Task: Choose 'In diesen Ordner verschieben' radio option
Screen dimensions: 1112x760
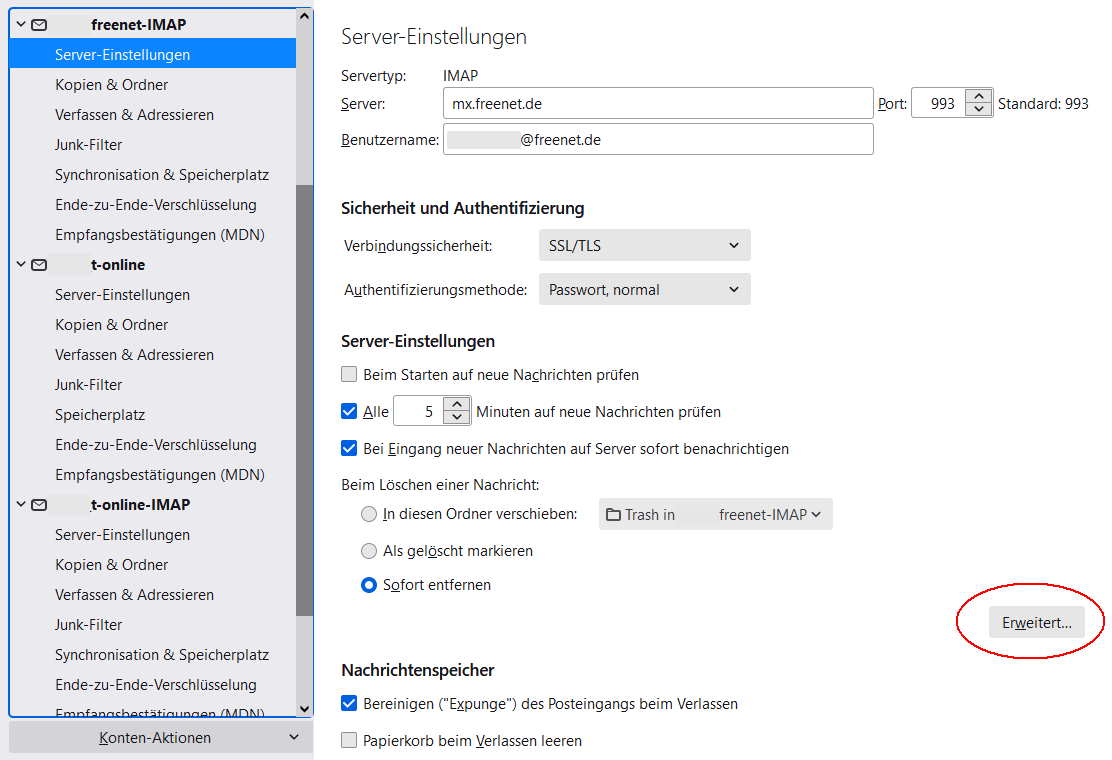Action: 369,515
